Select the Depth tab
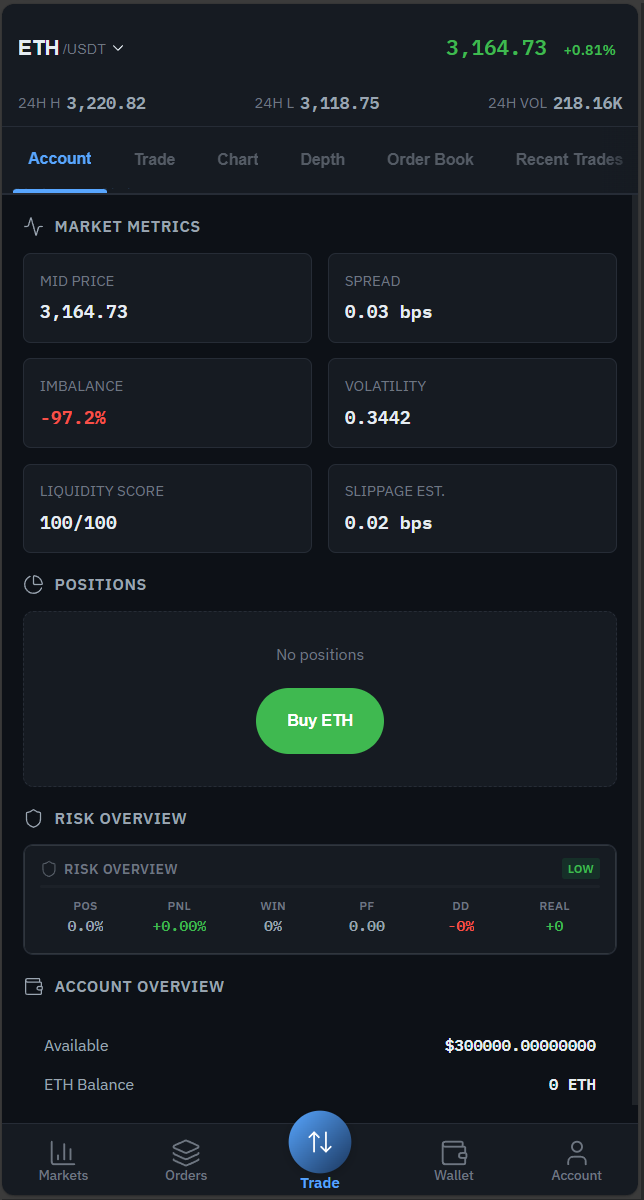Screen dimensions: 644x1200 (x=322, y=159)
